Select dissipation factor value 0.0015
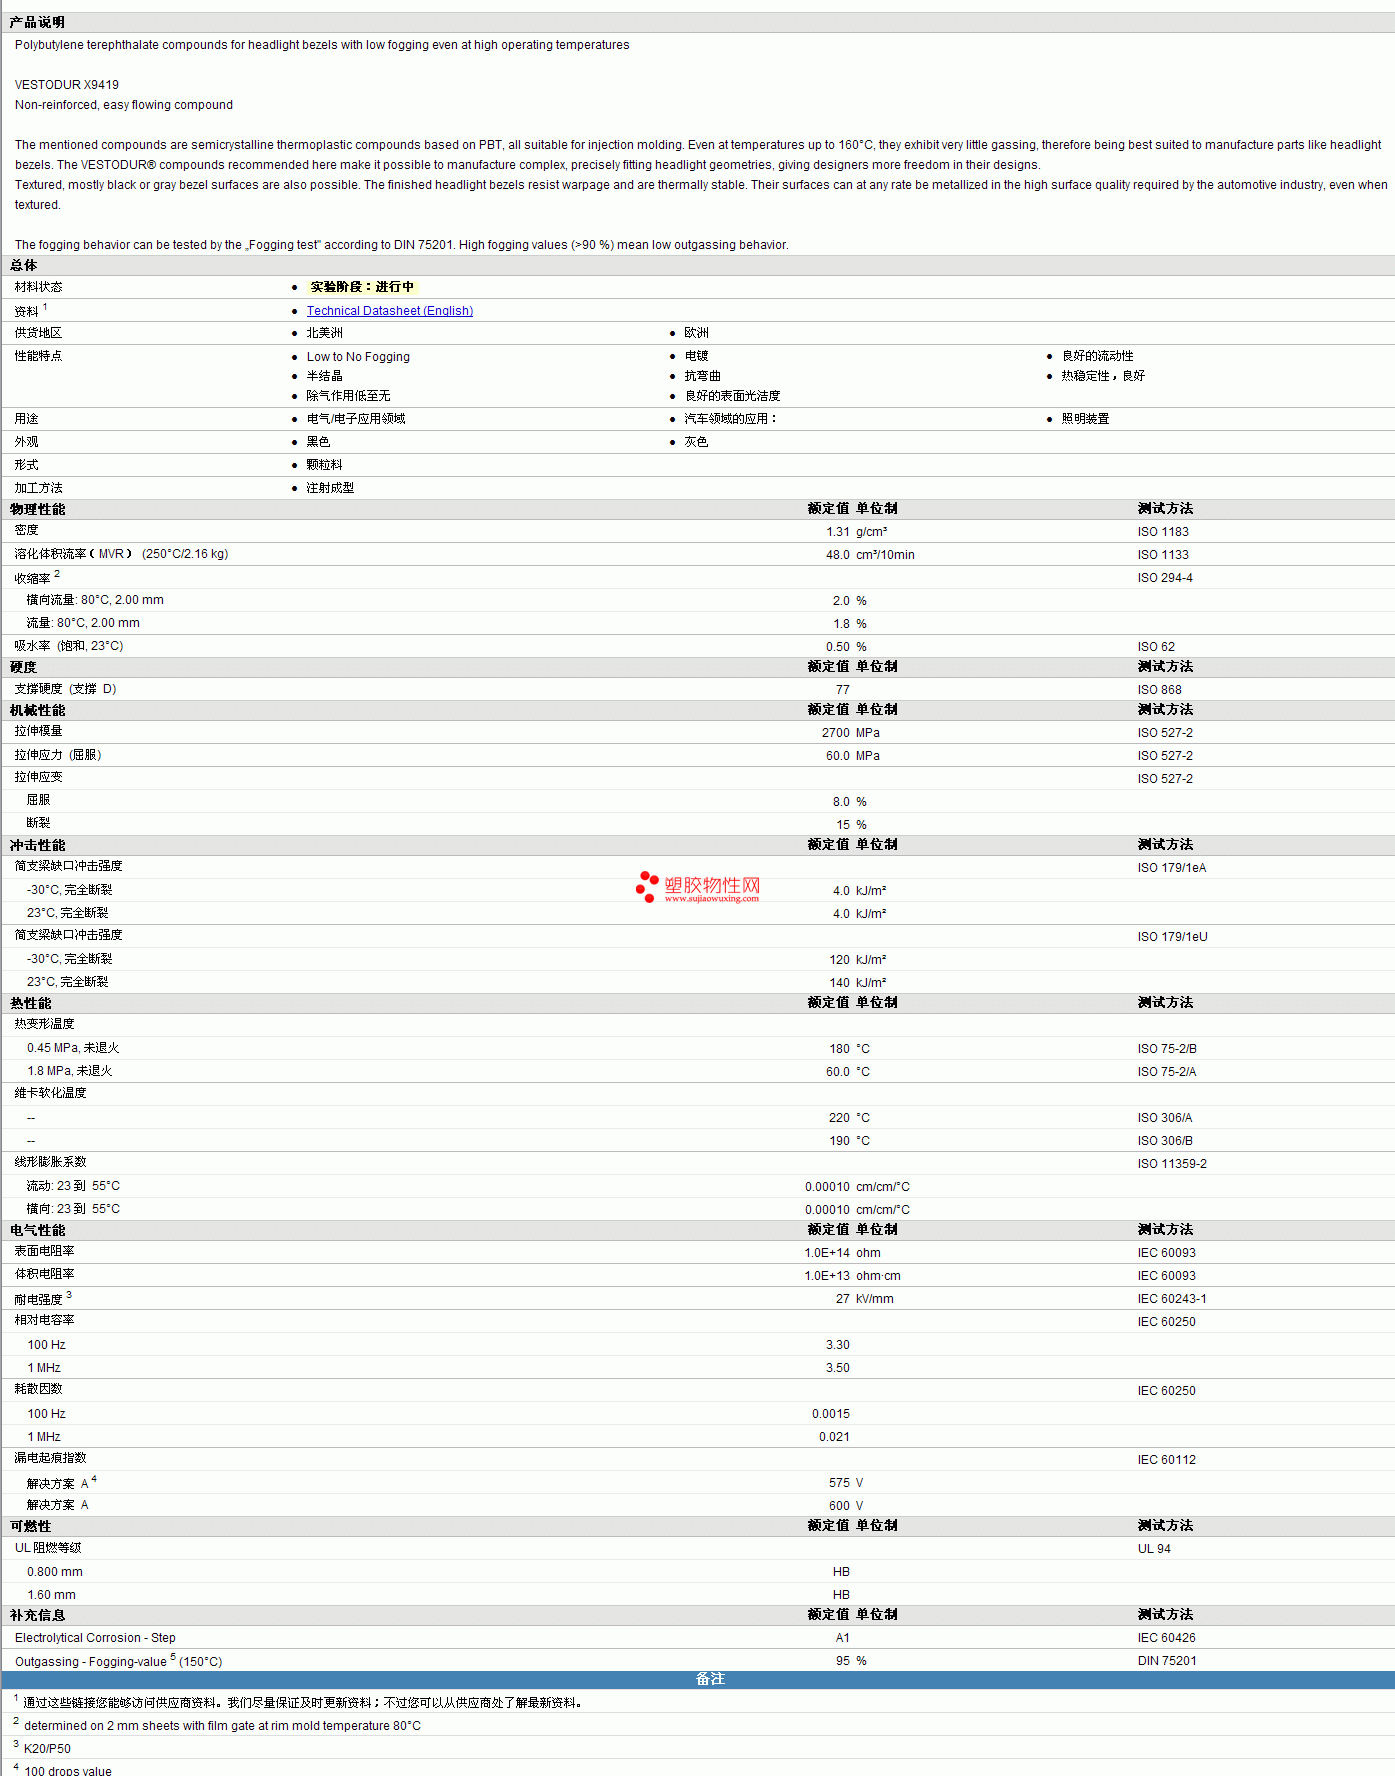Image resolution: width=1395 pixels, height=1776 pixels. [x=831, y=1414]
